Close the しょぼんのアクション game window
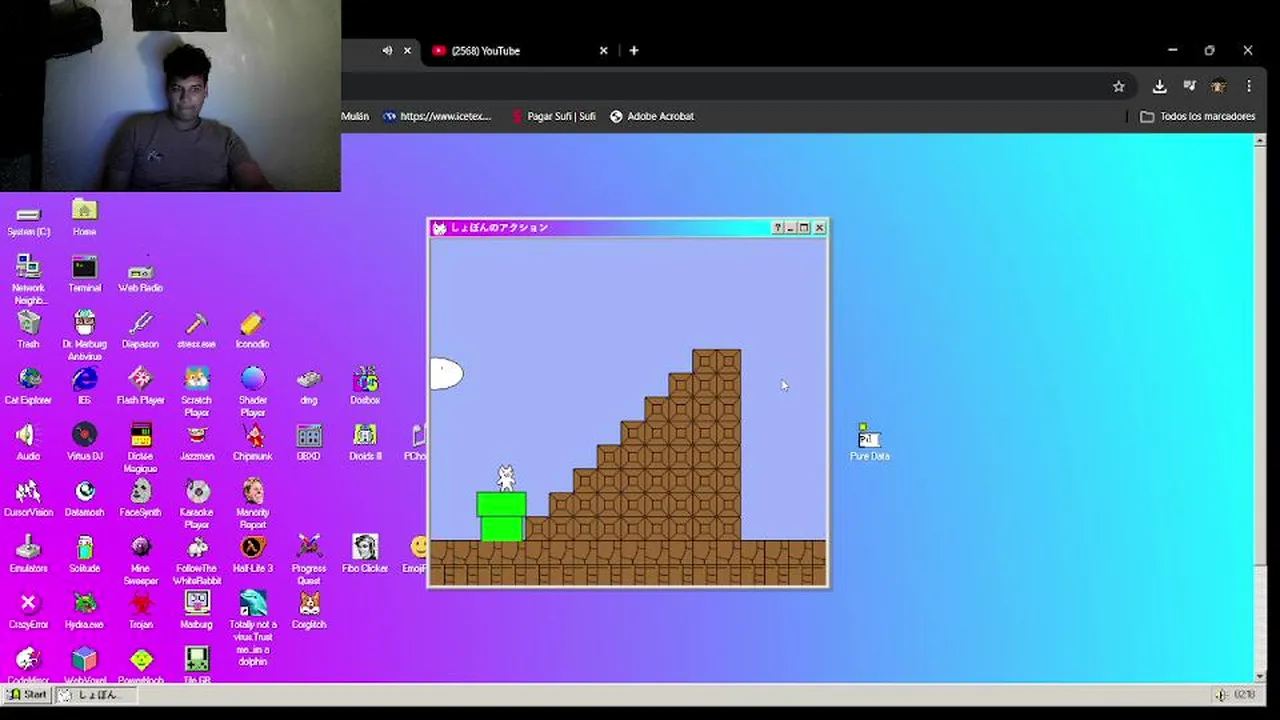 tap(819, 228)
